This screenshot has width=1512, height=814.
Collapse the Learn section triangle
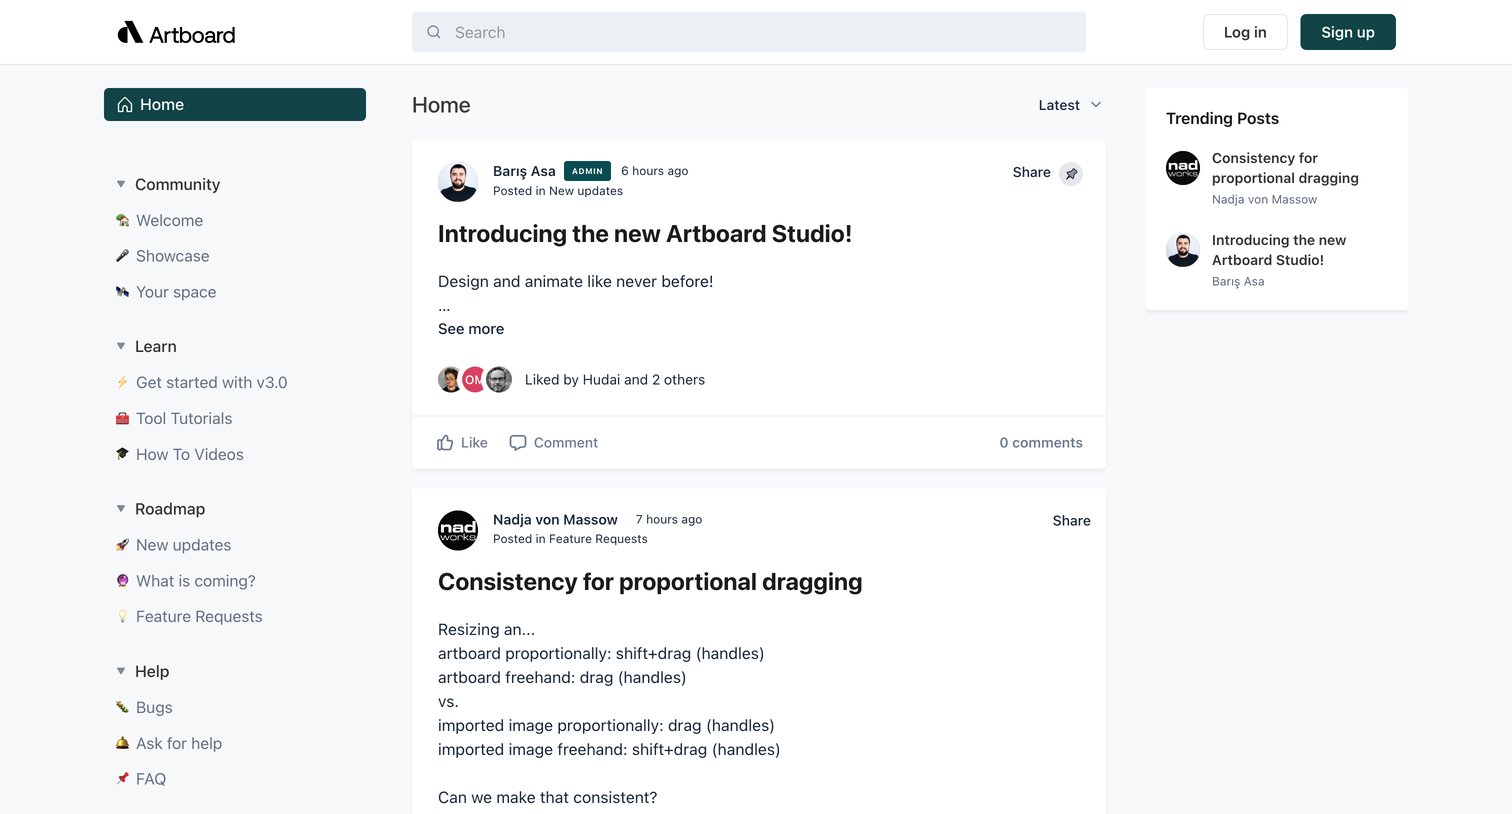[x=121, y=346]
